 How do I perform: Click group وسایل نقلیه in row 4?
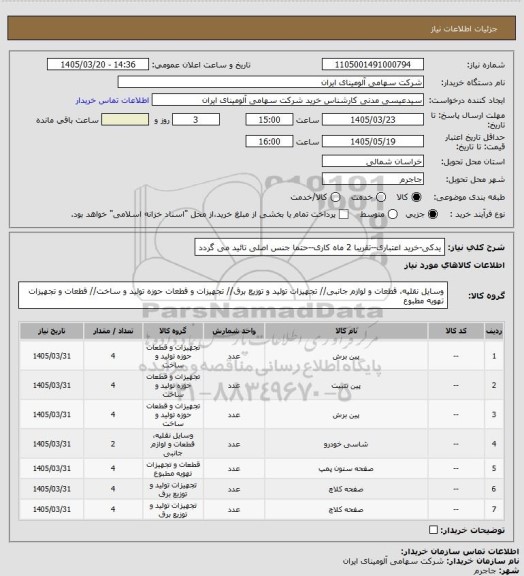173,444
